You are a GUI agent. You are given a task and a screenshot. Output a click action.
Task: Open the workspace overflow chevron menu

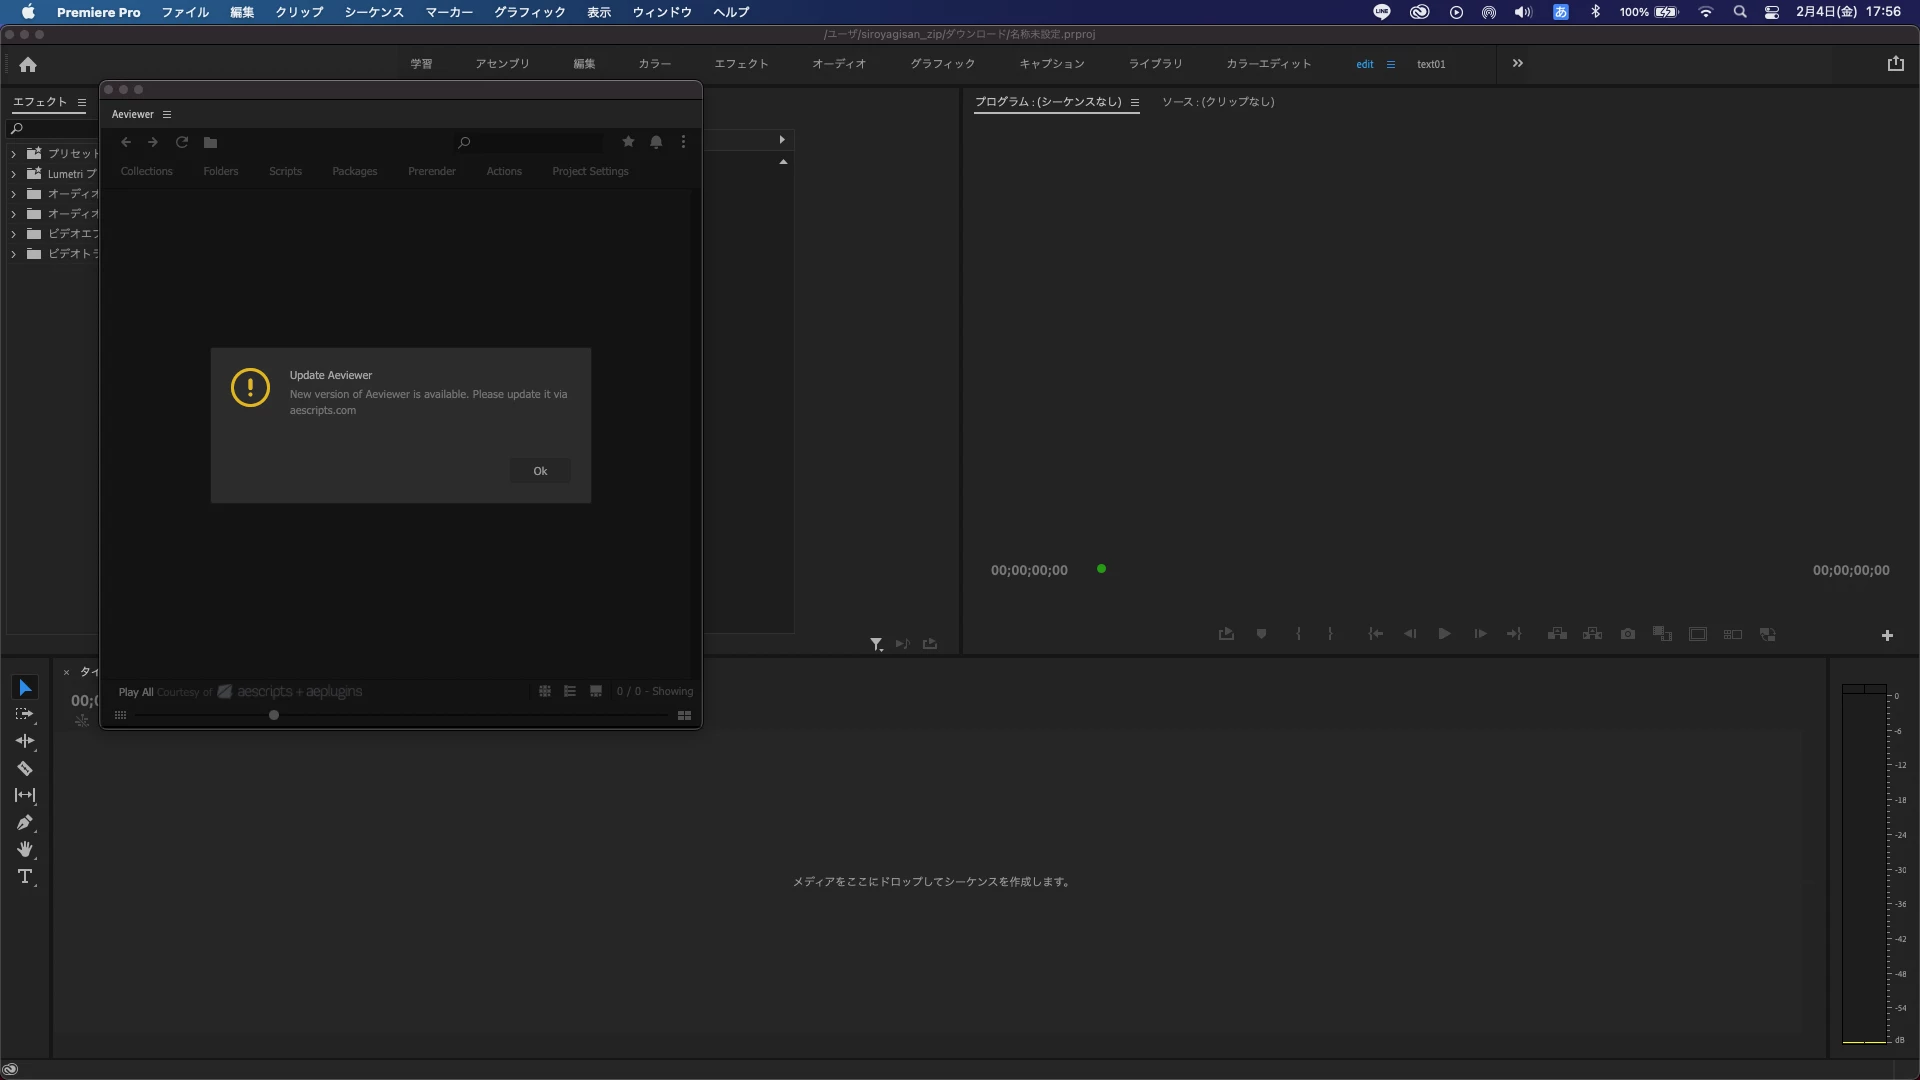[x=1517, y=63]
